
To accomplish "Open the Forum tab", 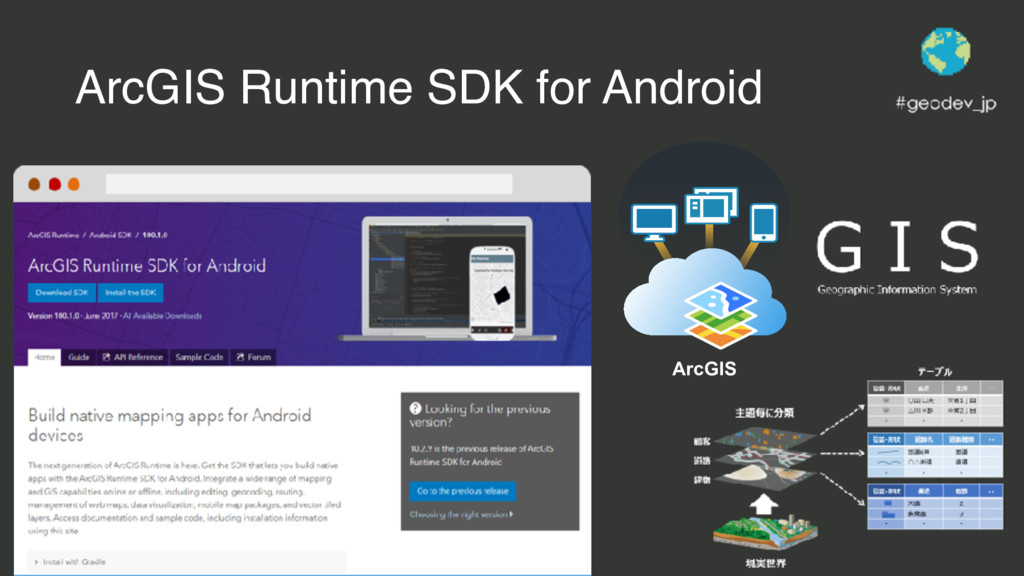I will point(253,357).
